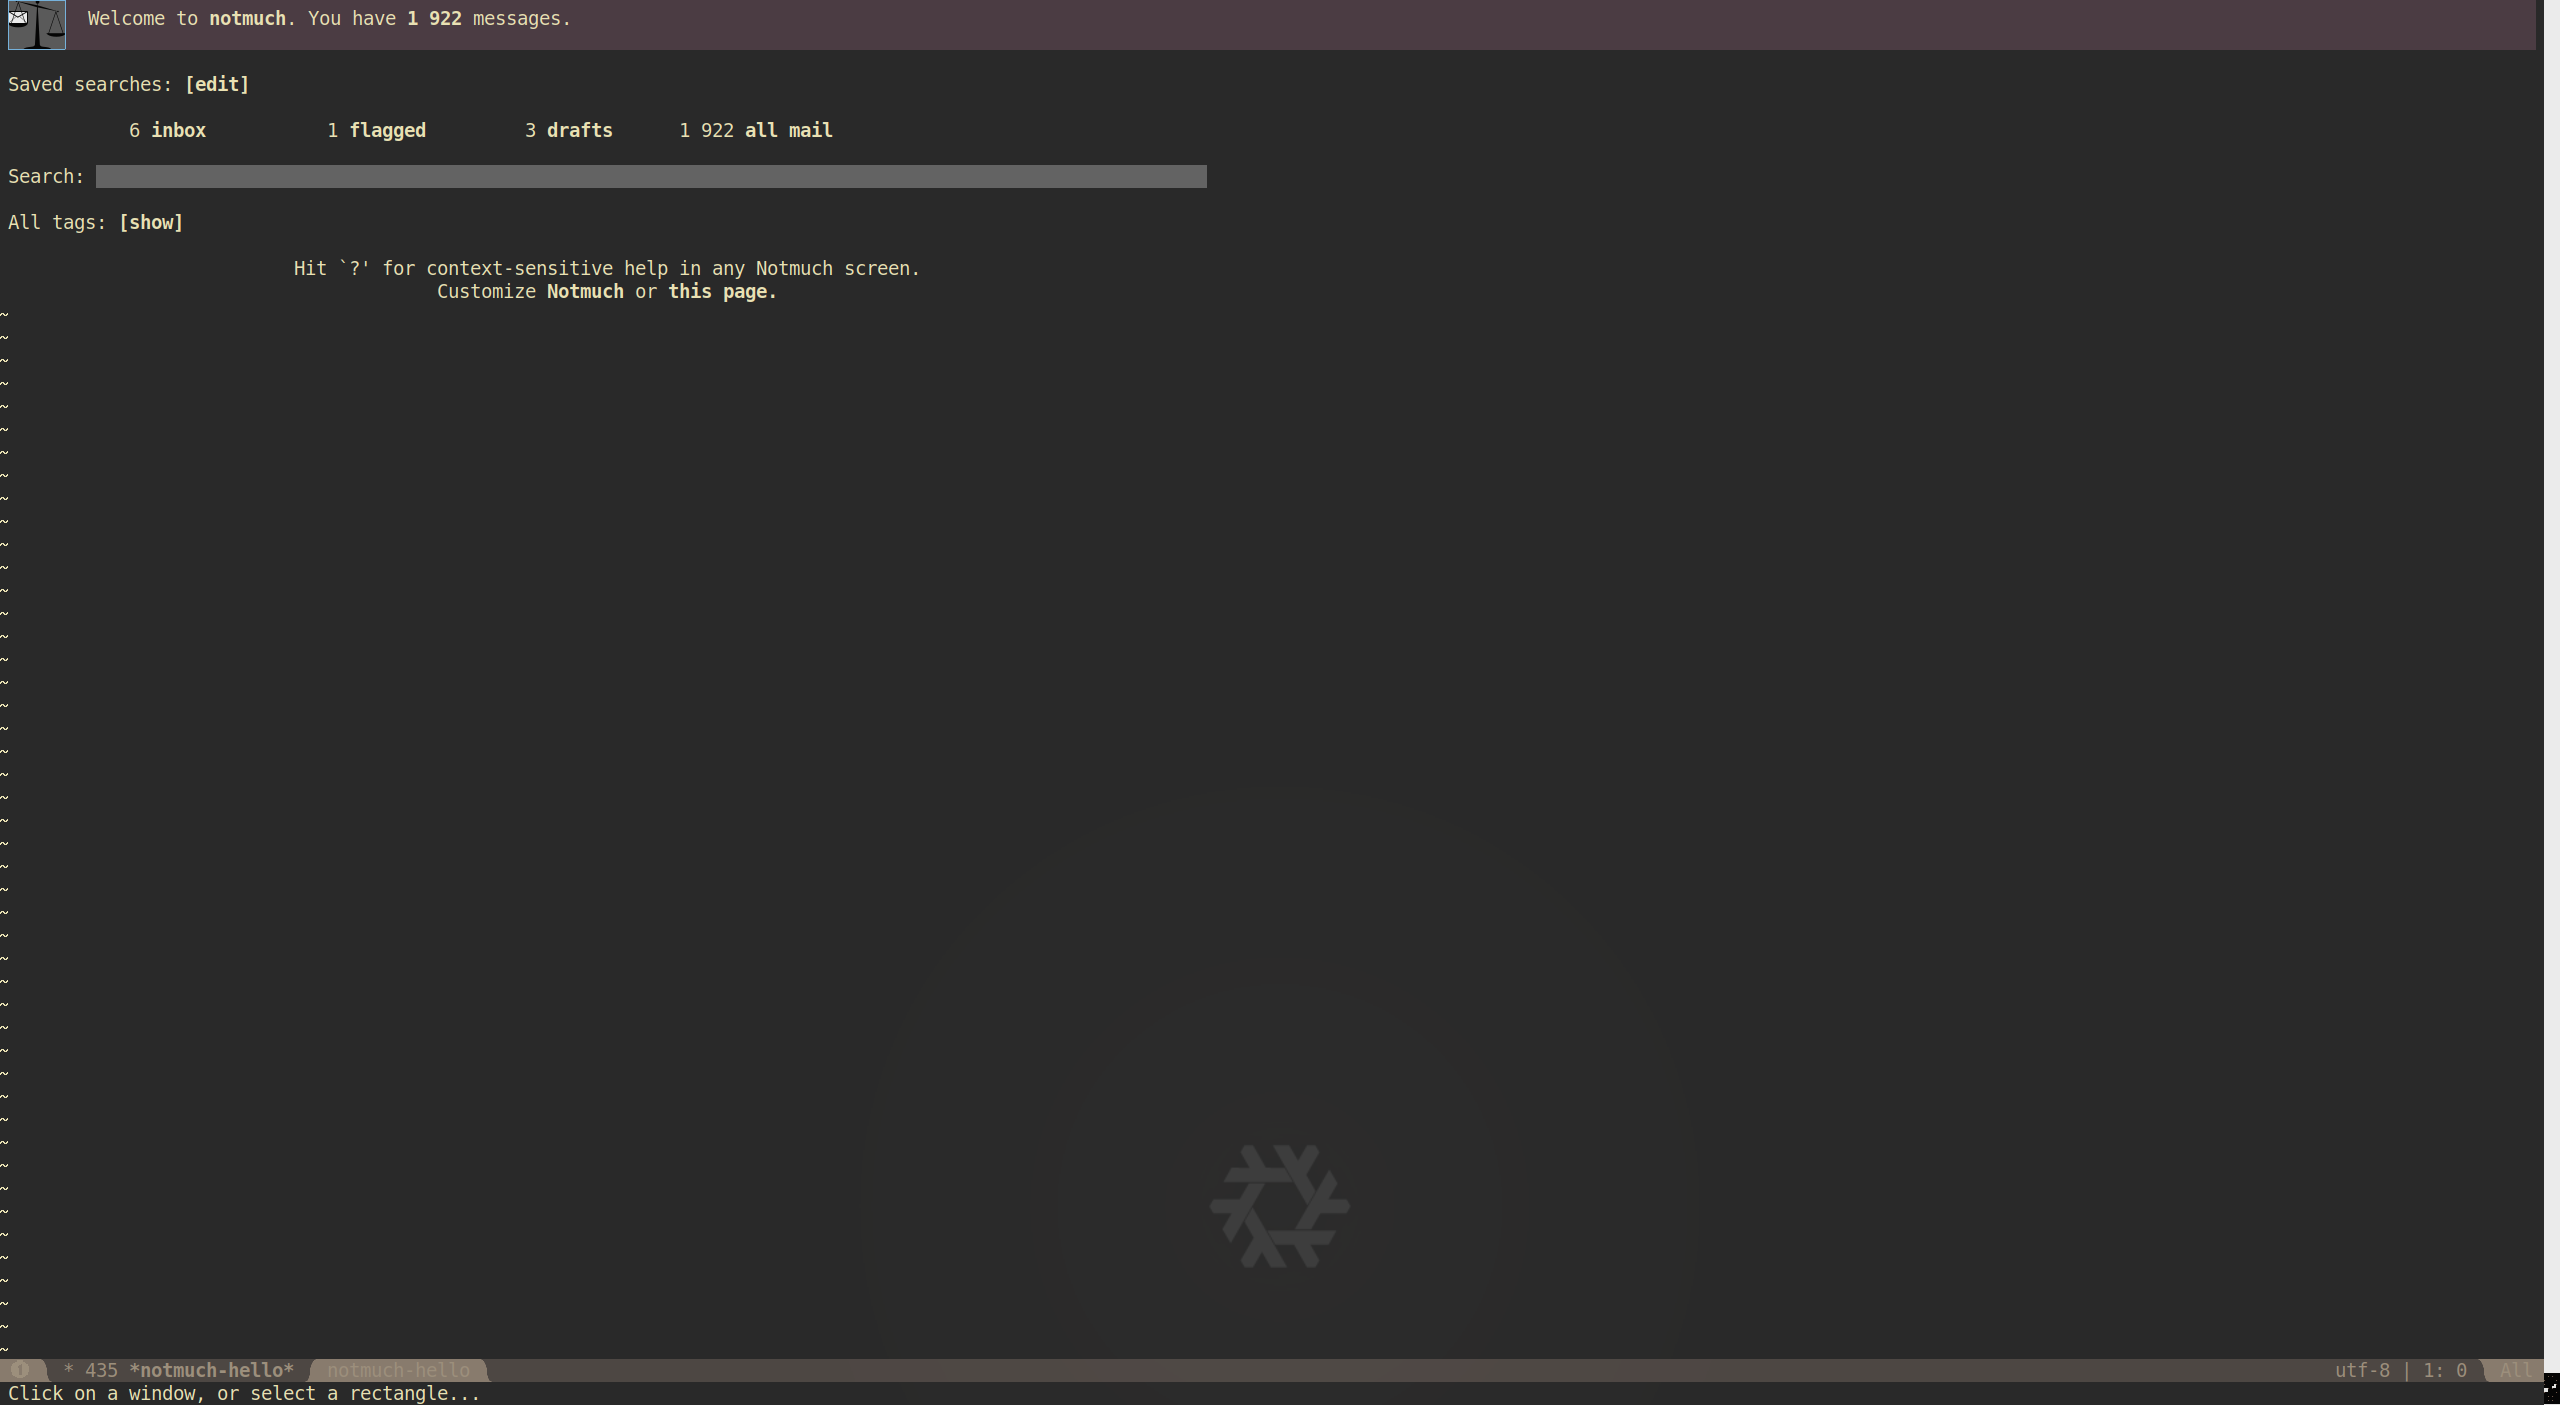Click inside the Search input box

click(x=650, y=176)
